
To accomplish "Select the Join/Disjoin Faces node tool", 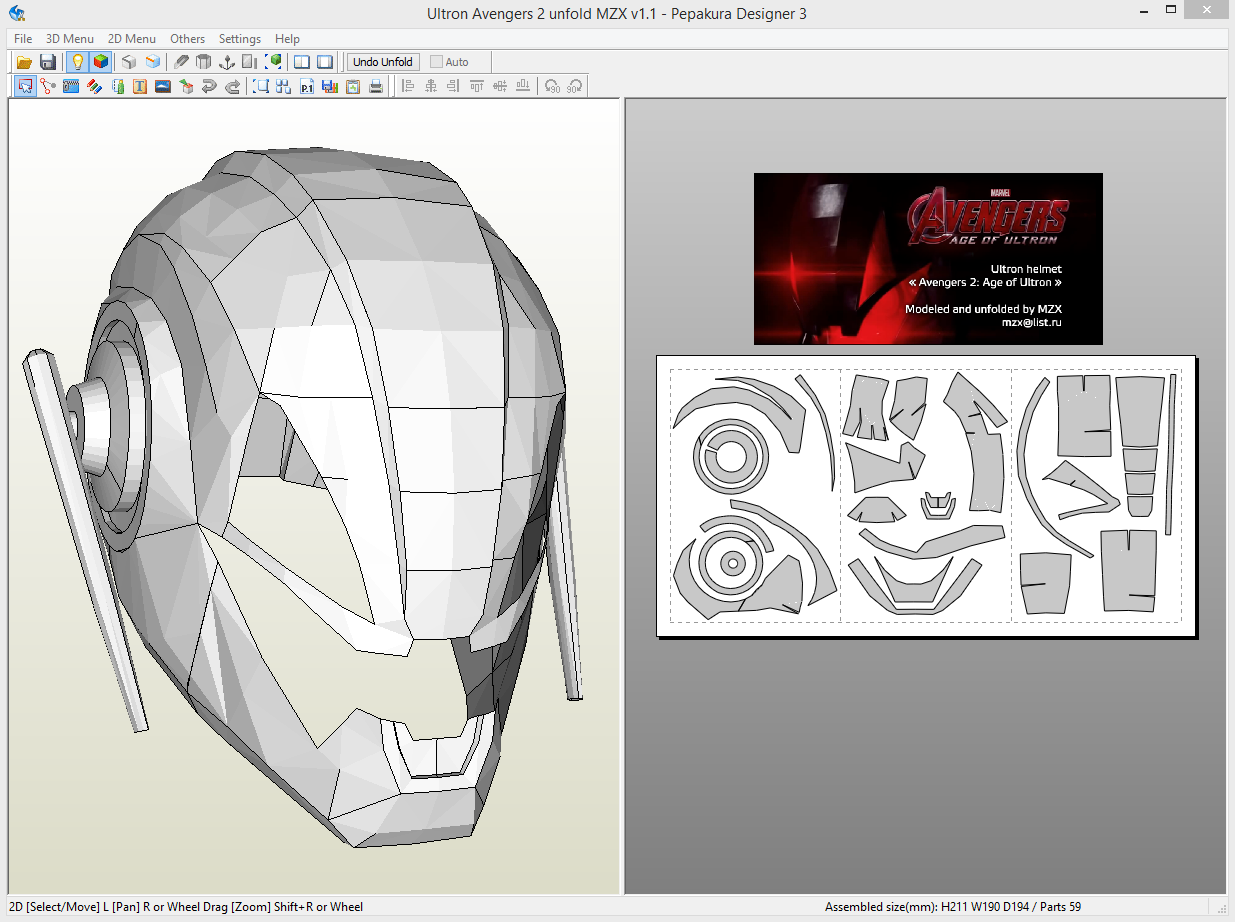I will [x=48, y=86].
